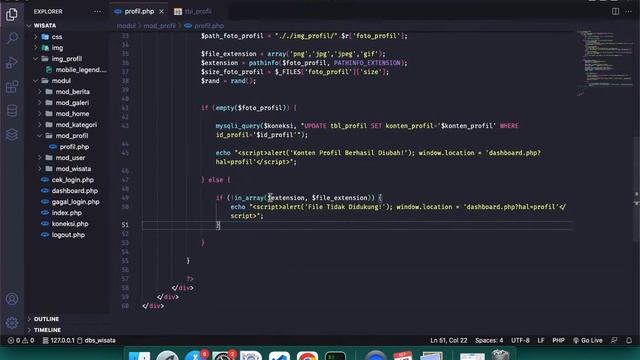Split the editor right
Screen dimensions: 640x360
(x=615, y=11)
